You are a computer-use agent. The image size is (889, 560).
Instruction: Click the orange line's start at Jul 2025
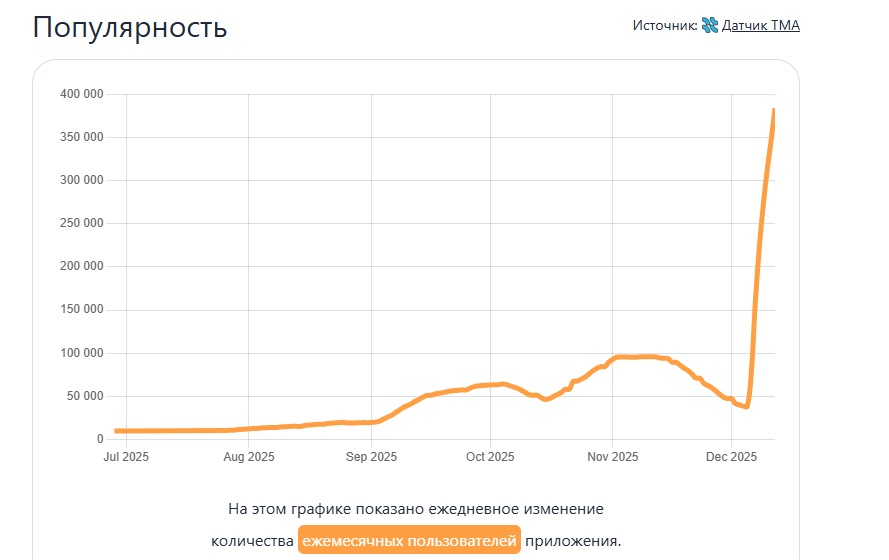tap(116, 431)
